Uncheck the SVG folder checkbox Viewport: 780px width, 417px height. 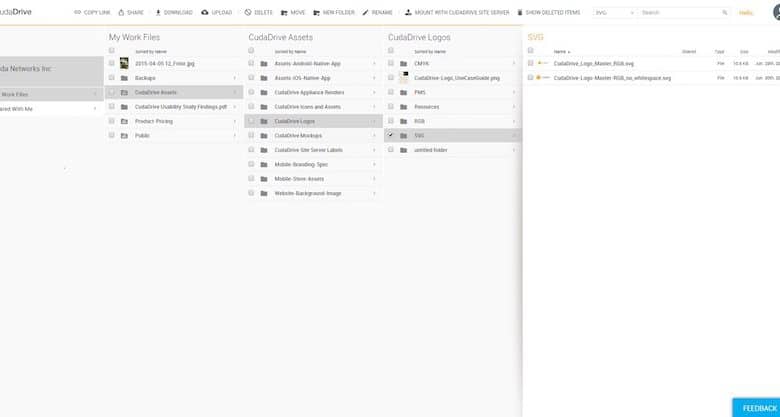tap(391, 135)
